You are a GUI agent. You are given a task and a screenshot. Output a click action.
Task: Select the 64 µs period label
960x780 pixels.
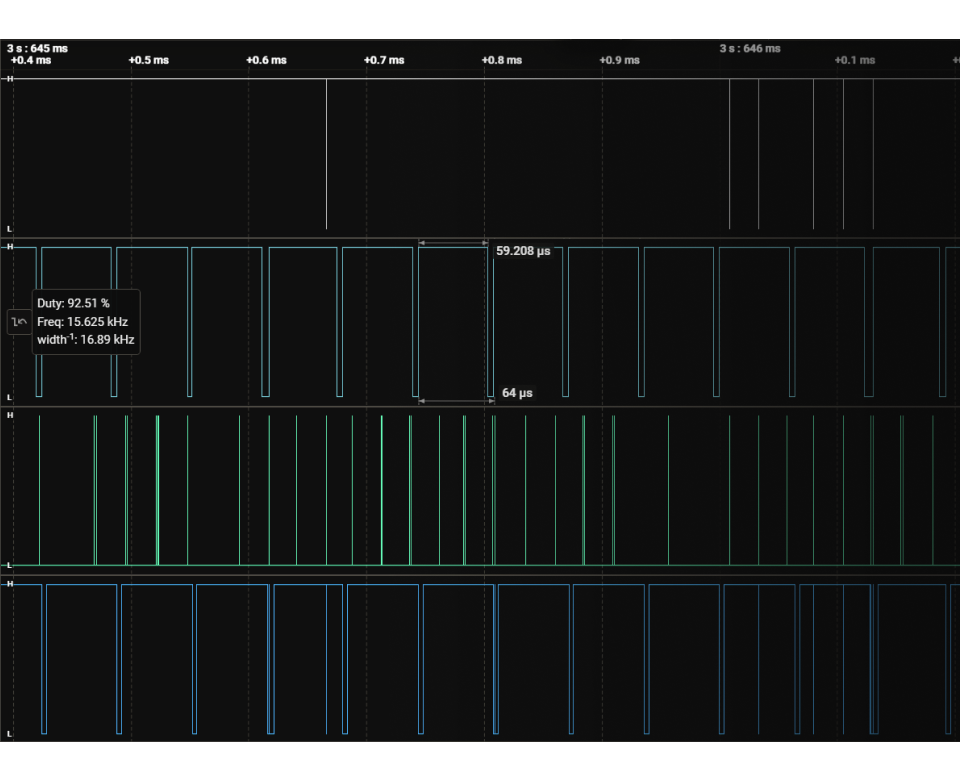pos(517,393)
